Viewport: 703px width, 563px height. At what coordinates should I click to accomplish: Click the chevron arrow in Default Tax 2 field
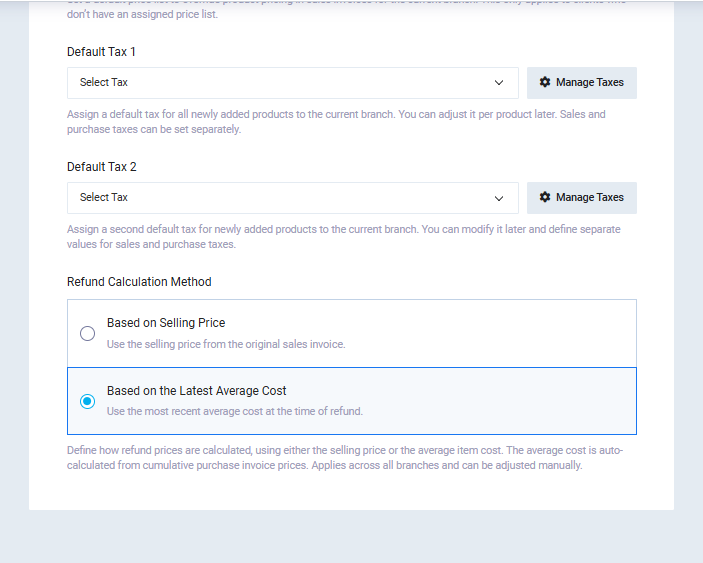click(x=499, y=198)
